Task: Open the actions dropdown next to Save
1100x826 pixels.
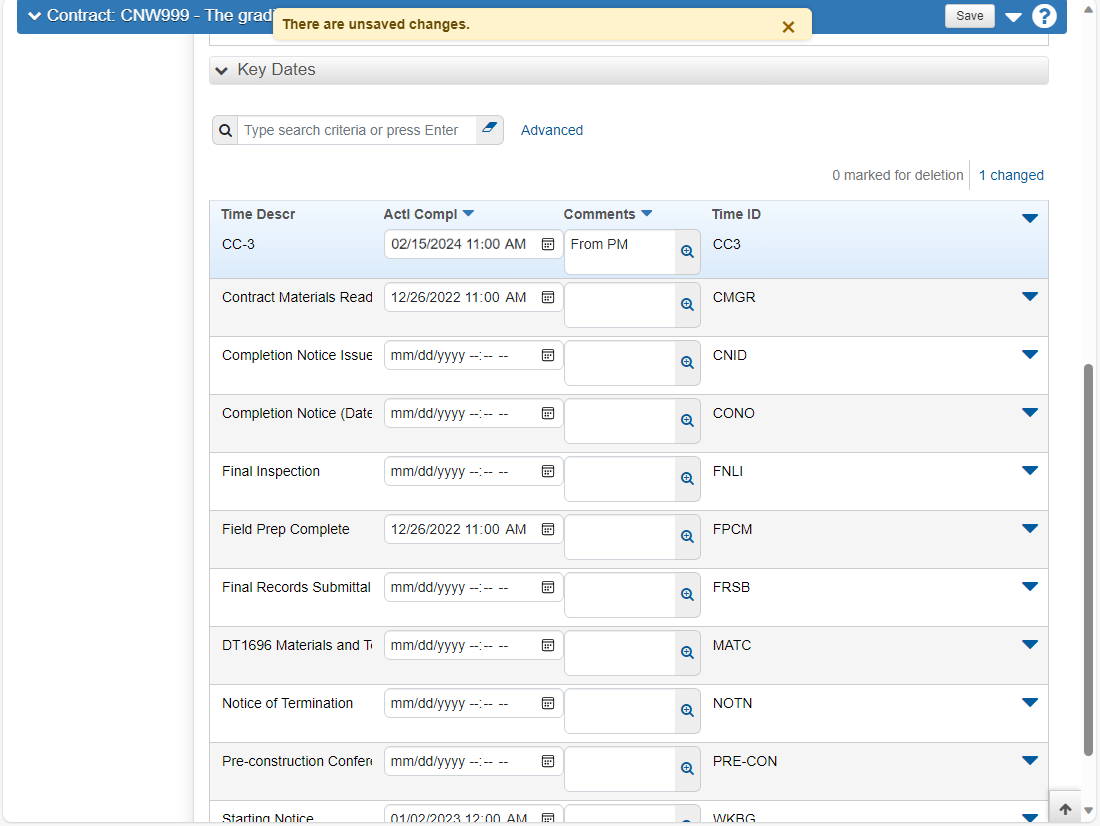Action: [1013, 17]
